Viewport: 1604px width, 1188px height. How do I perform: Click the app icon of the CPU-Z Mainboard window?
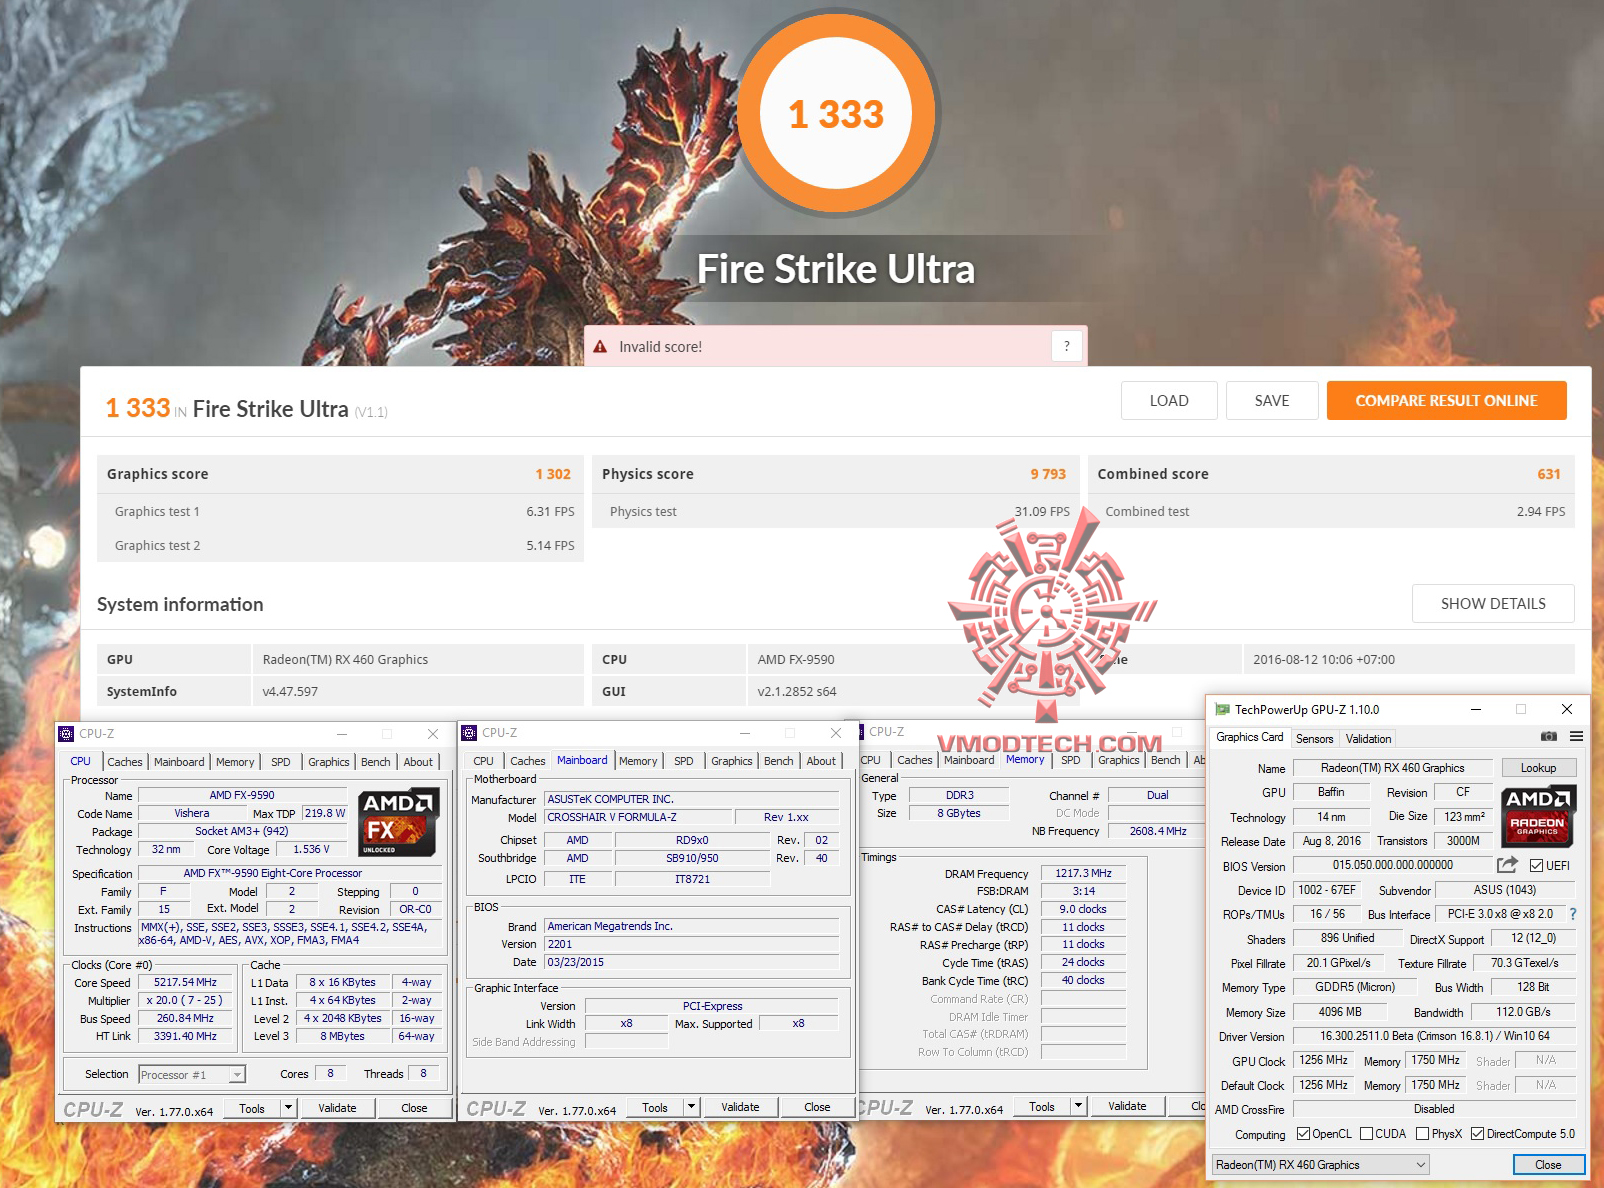pyautogui.click(x=469, y=733)
